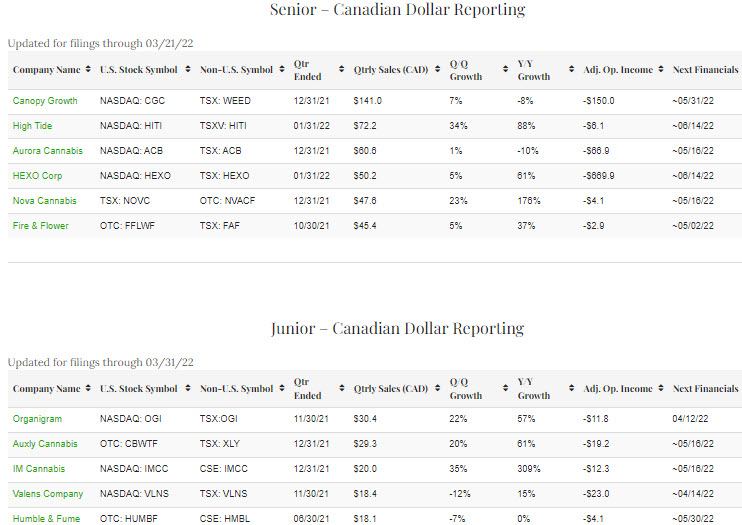
Task: Click Junior table Company Name sort icon
Action: pyautogui.click(x=88, y=389)
